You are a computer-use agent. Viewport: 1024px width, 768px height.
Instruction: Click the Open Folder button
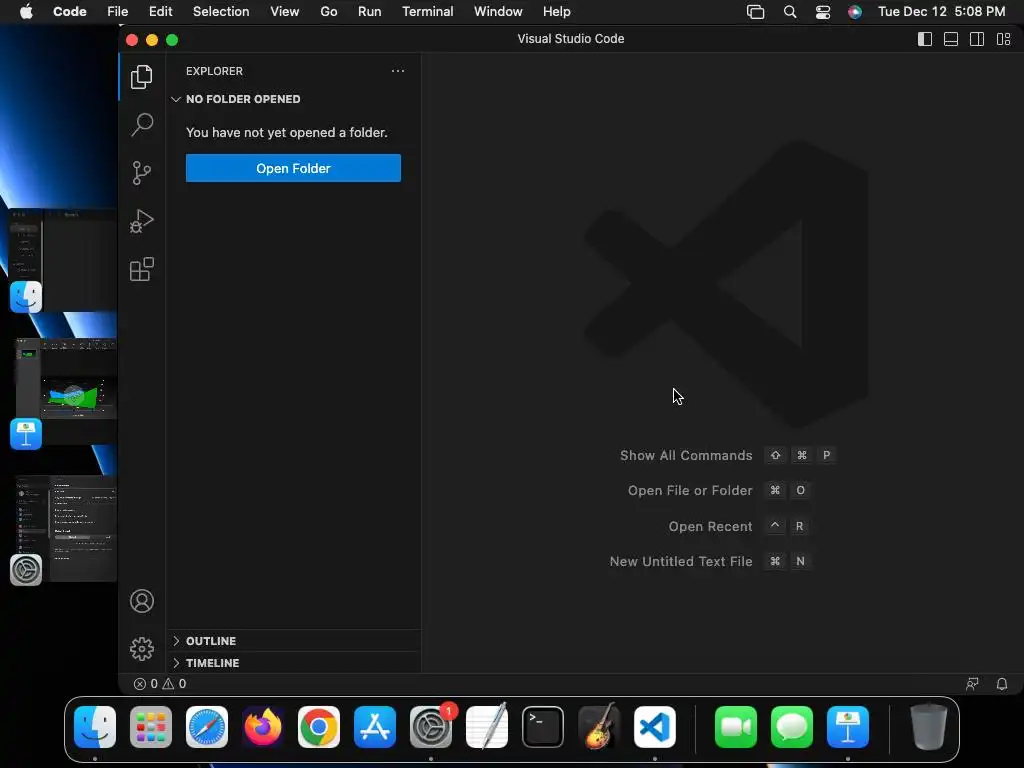click(x=293, y=168)
